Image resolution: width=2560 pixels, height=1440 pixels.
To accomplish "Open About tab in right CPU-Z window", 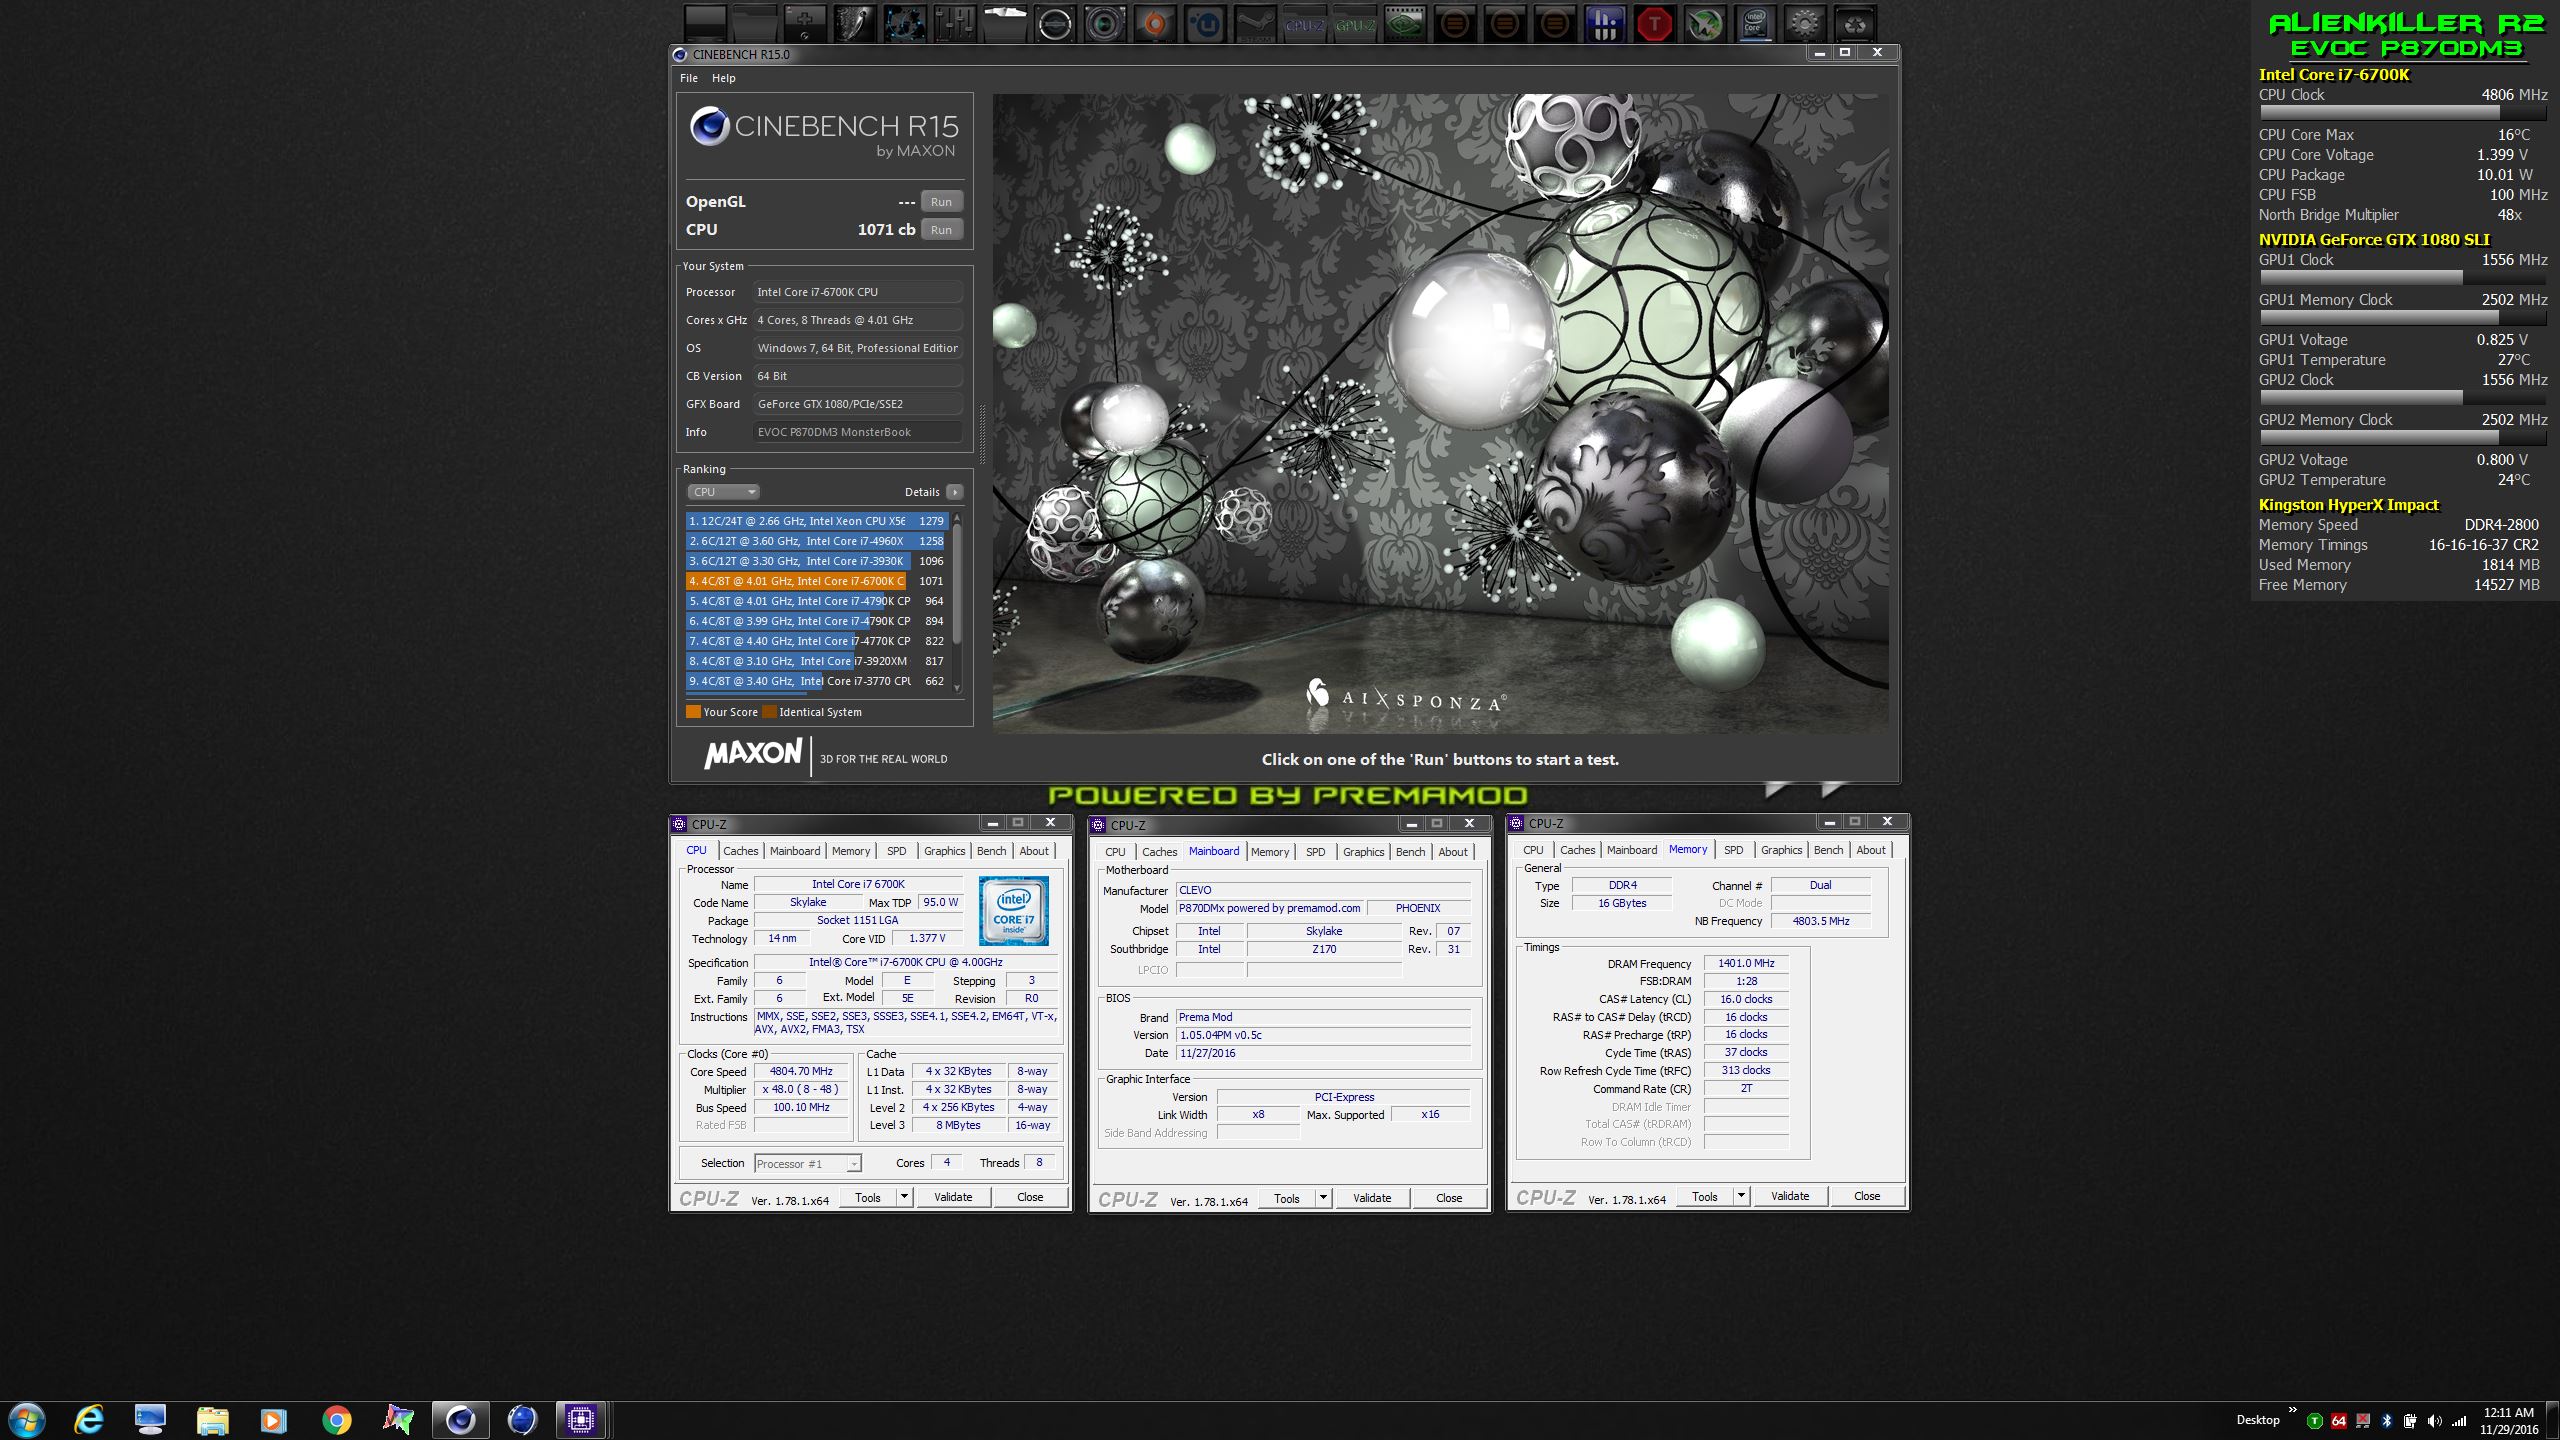I will click(x=1871, y=850).
